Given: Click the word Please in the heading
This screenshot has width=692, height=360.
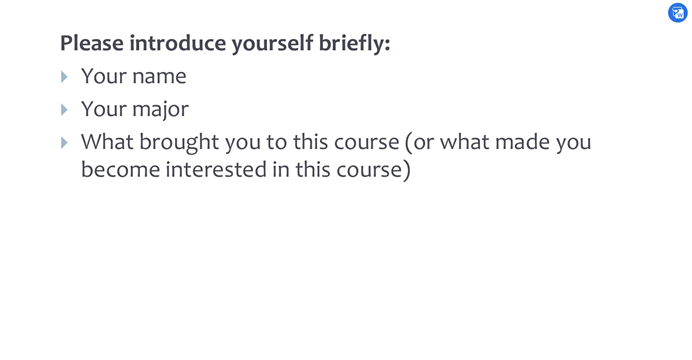Looking at the screenshot, I should [92, 43].
